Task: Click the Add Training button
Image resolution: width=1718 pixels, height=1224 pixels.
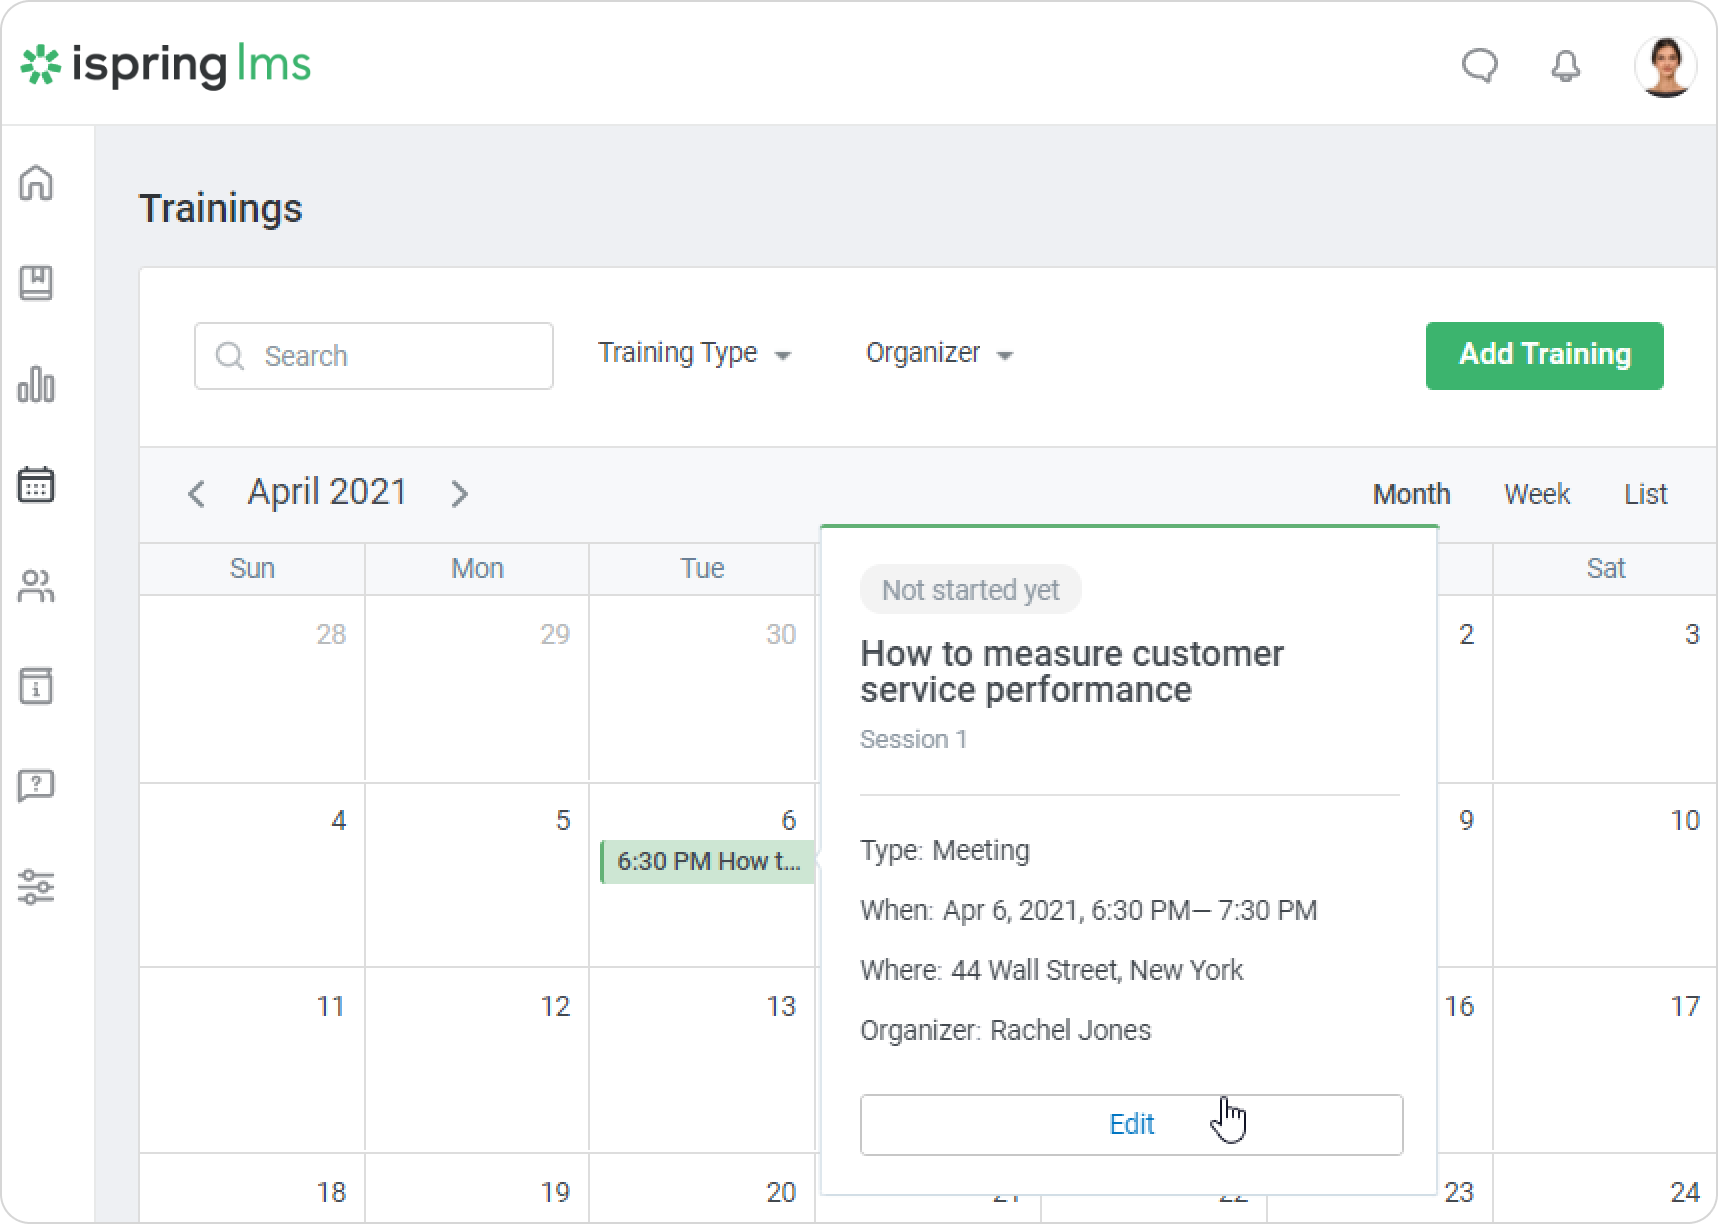Action: pos(1544,355)
